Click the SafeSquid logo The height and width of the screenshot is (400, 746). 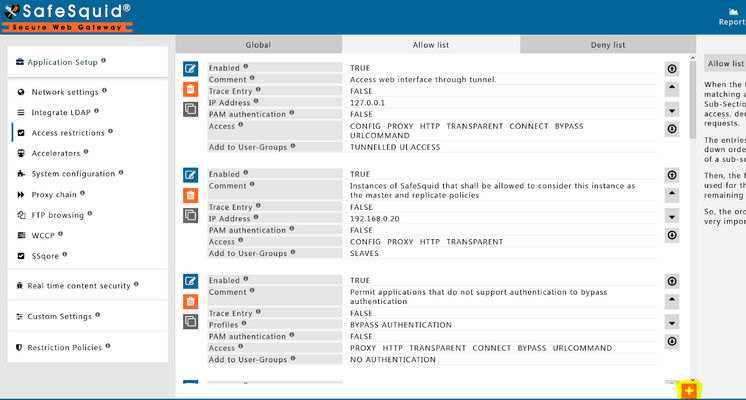click(67, 18)
